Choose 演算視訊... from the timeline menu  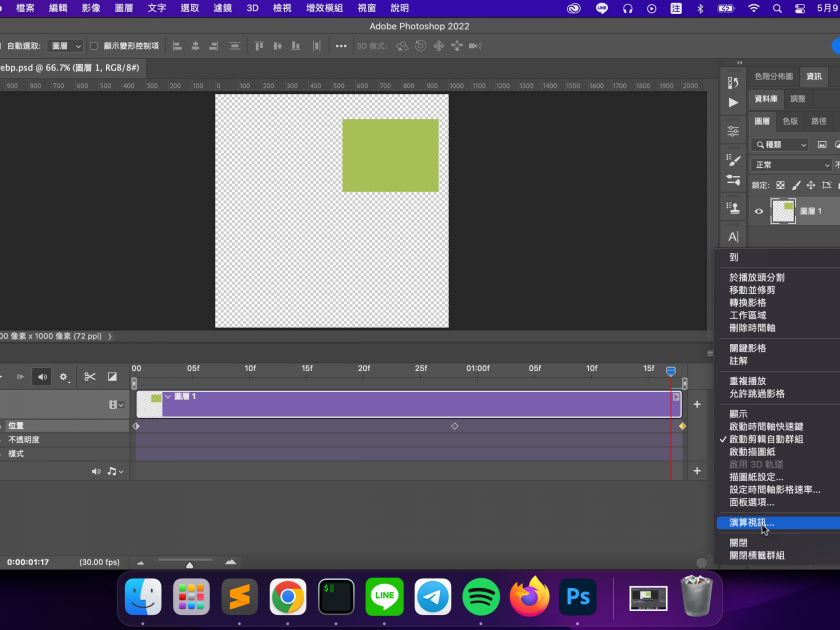751,522
